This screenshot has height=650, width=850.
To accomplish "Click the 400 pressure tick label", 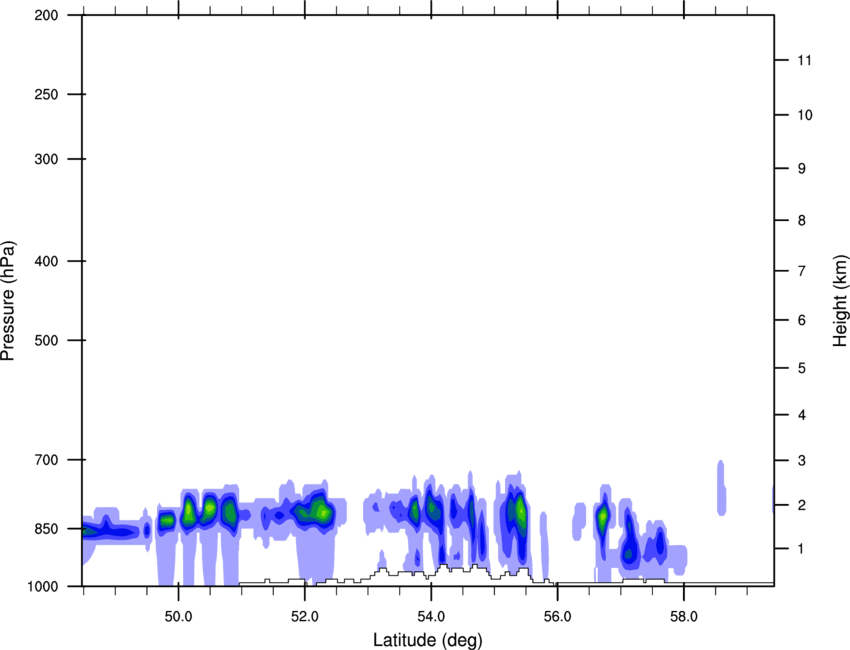I will (x=46, y=261).
